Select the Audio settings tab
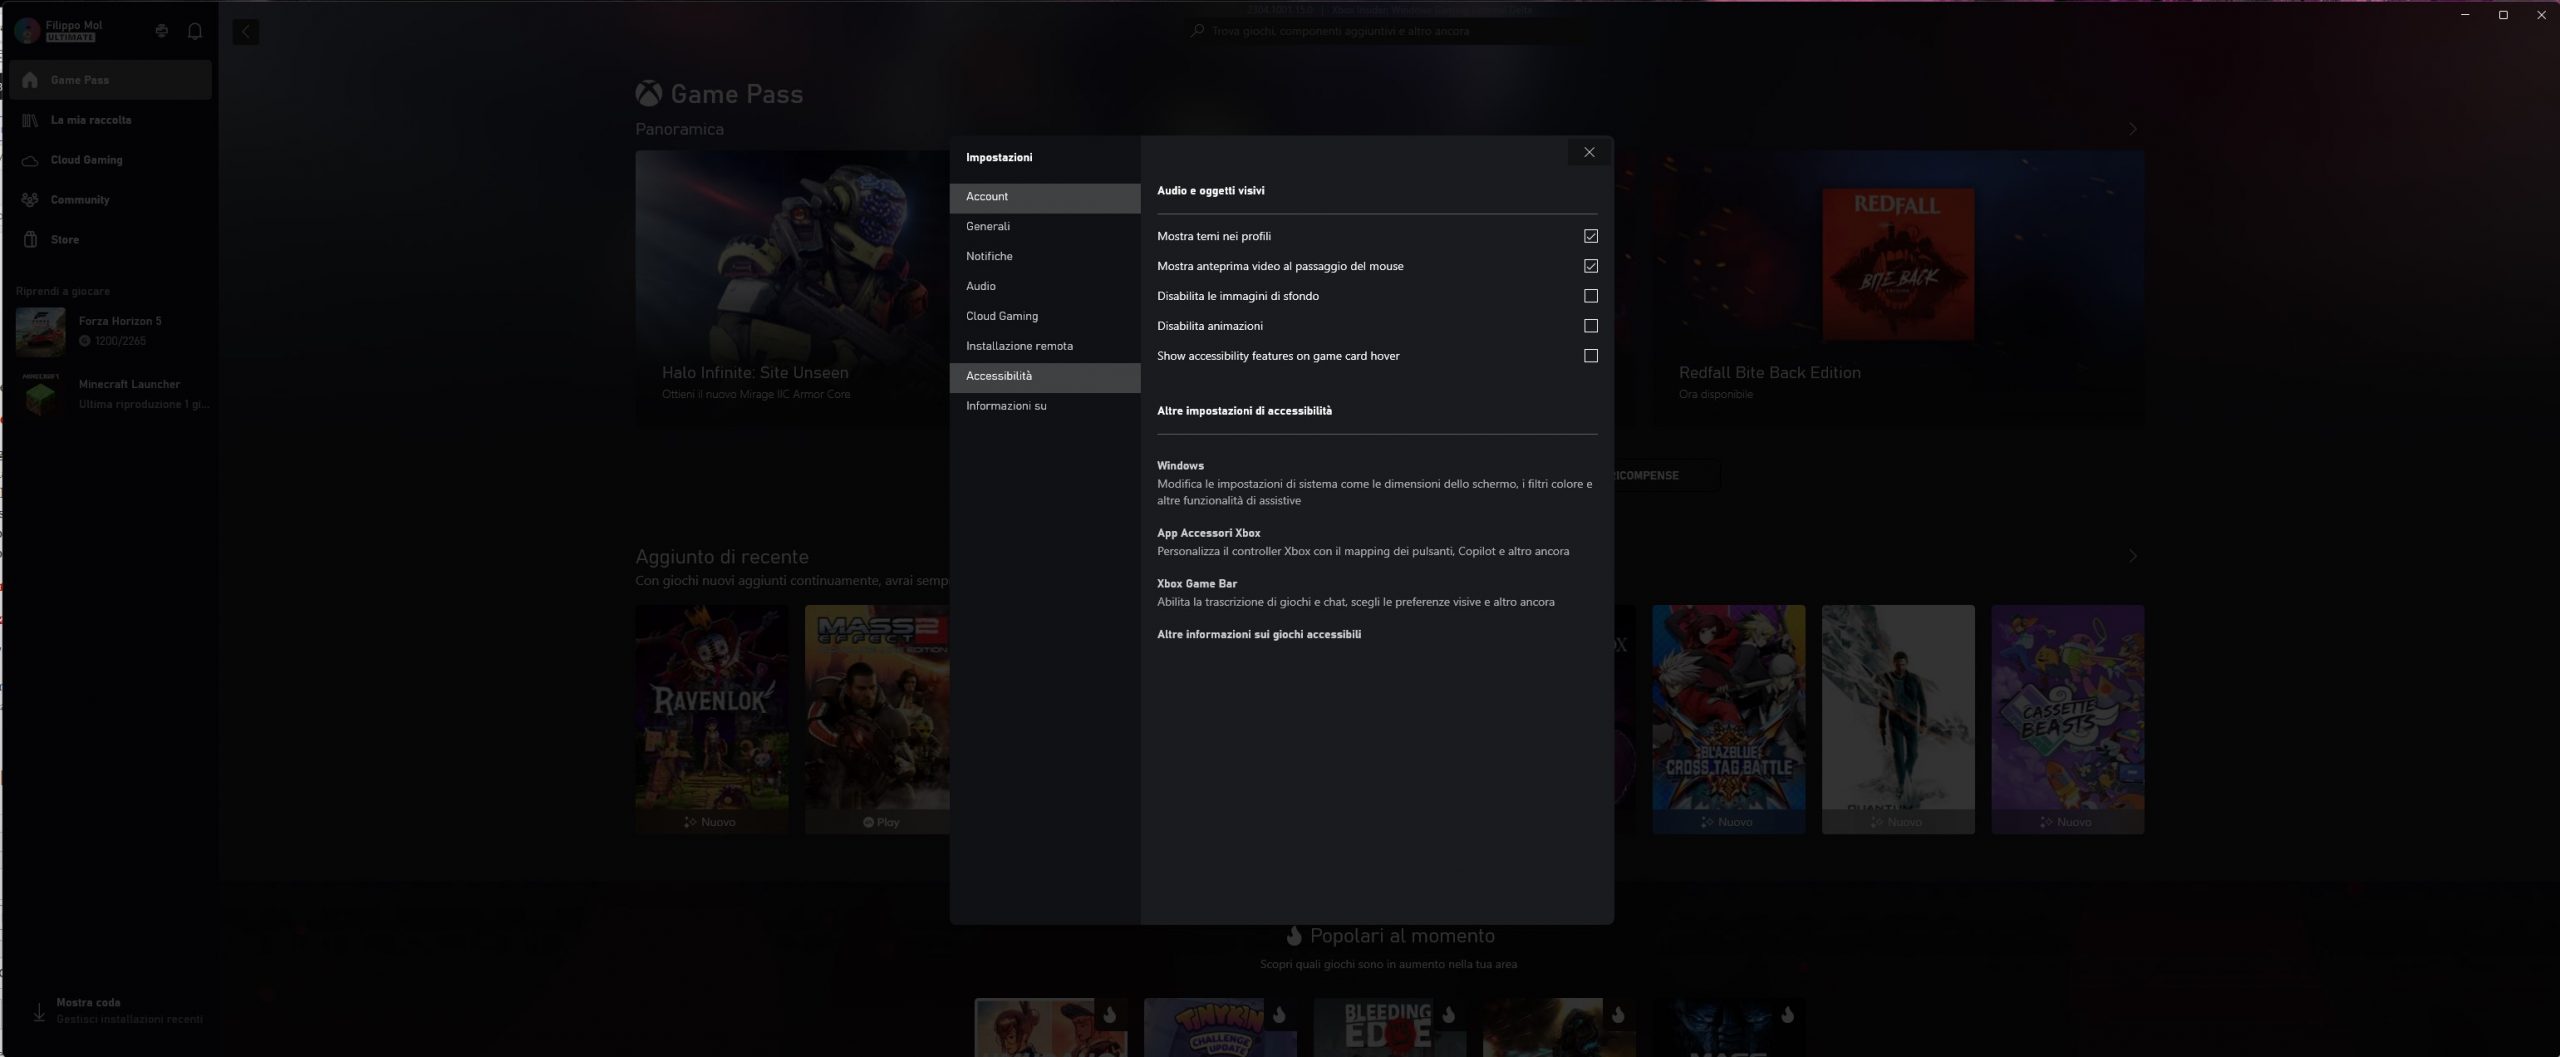Screen dimensions: 2560x1057 point(1045,287)
